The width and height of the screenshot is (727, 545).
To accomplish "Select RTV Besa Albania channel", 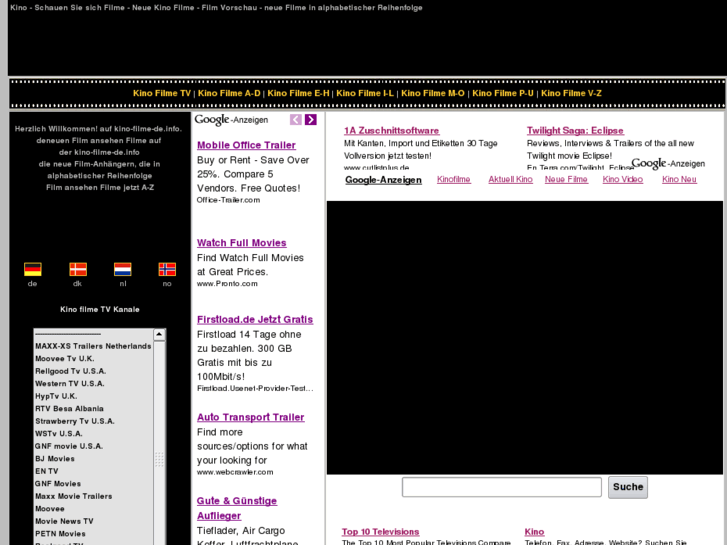I will tap(69, 409).
